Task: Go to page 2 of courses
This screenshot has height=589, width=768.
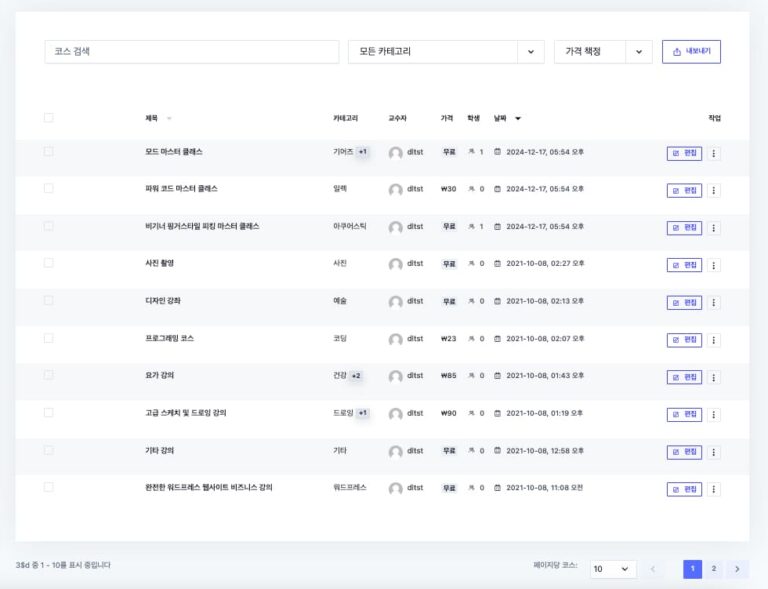Action: point(714,569)
